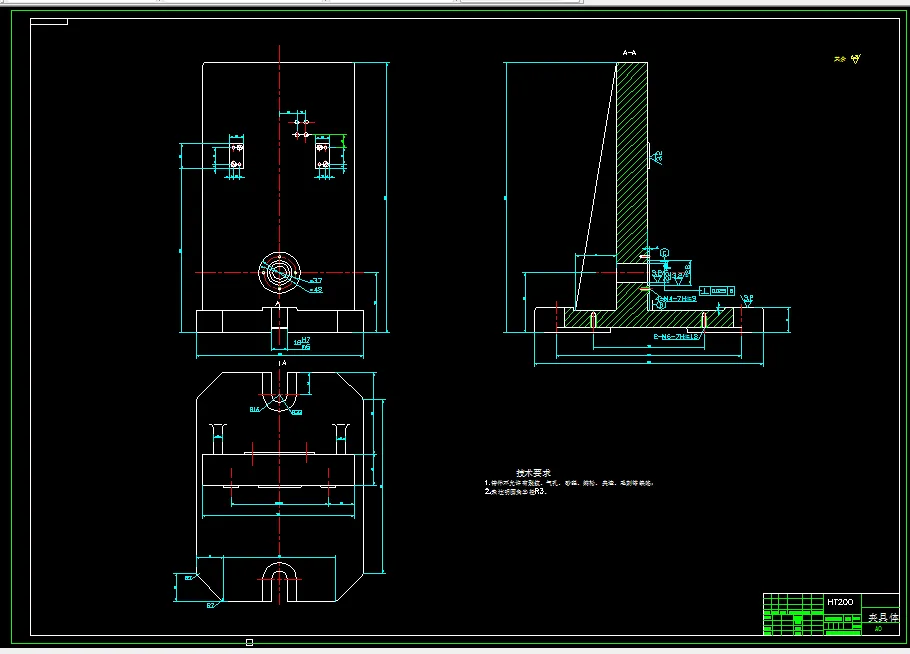Viewport: 910px width, 654px height.
Task: Select the ø37 diameter dimension label
Action: tap(316, 281)
